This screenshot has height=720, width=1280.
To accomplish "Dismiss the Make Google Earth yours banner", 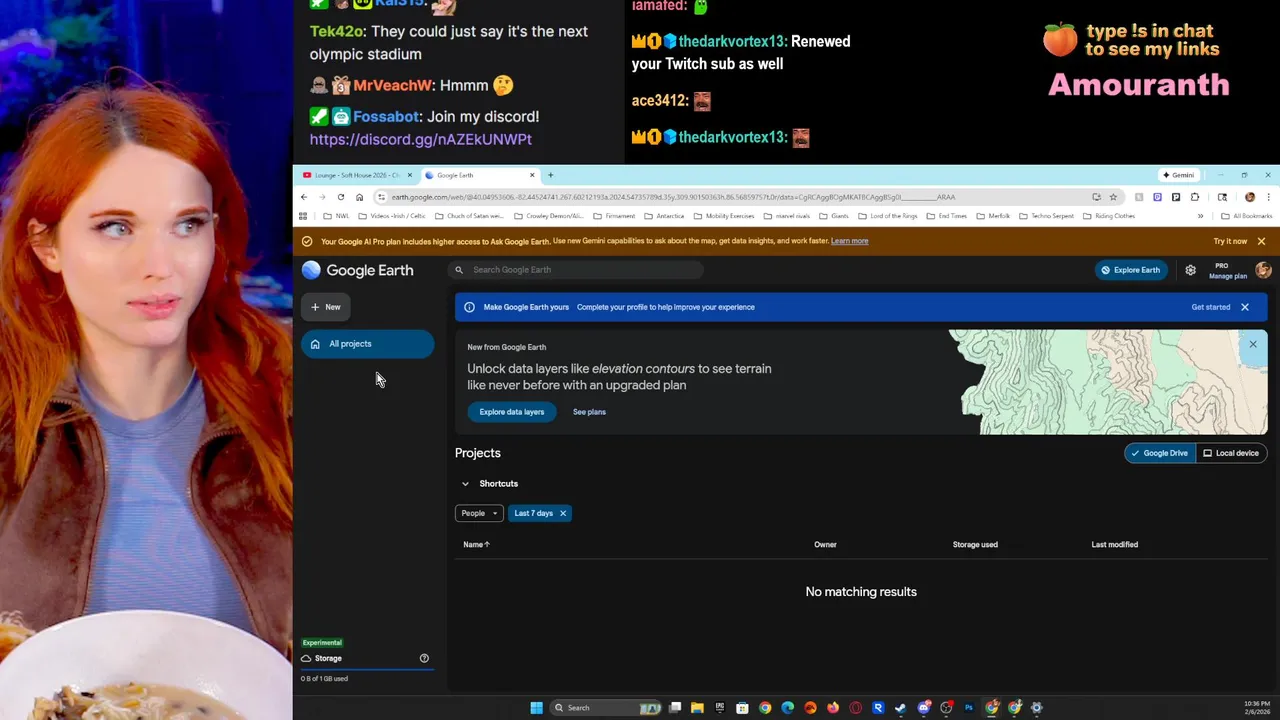I will [1245, 307].
